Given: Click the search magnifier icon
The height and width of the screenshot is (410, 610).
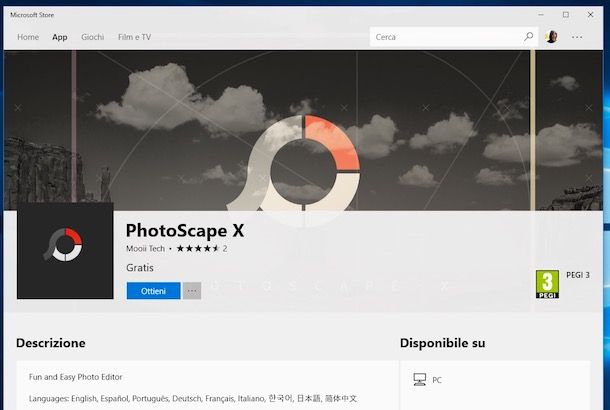Looking at the screenshot, I should [528, 37].
